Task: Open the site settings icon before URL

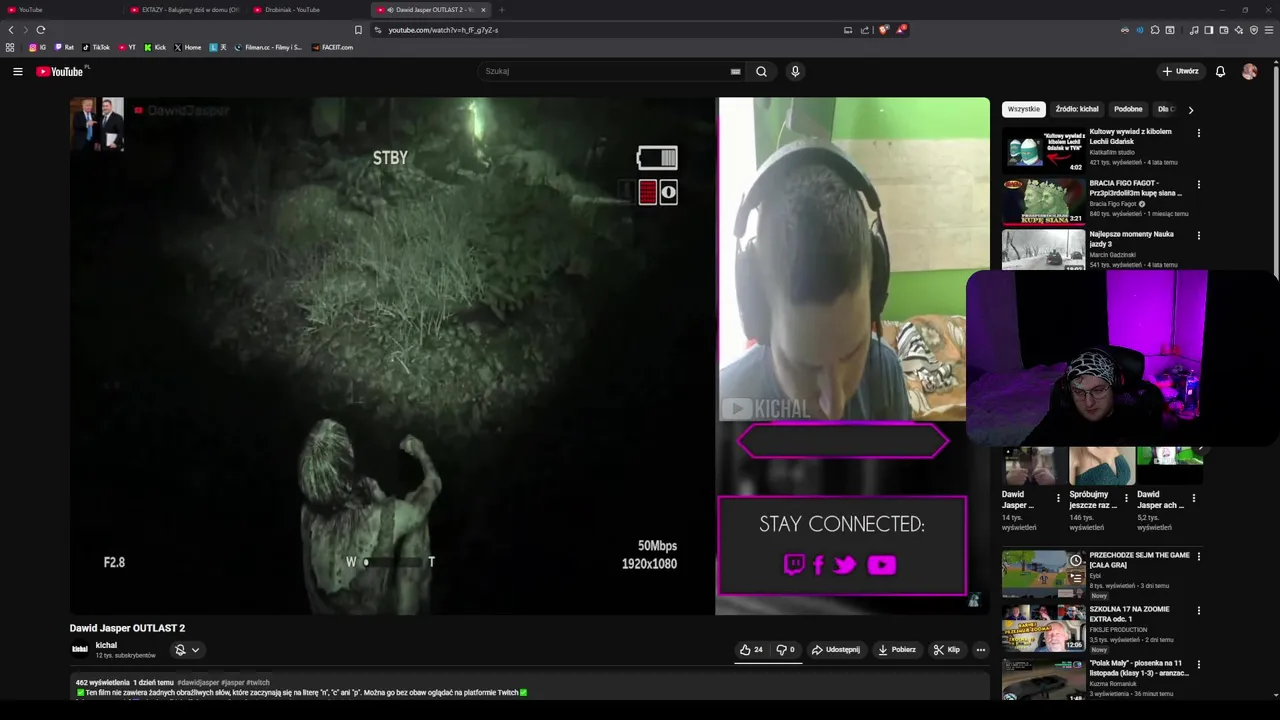Action: 378,30
